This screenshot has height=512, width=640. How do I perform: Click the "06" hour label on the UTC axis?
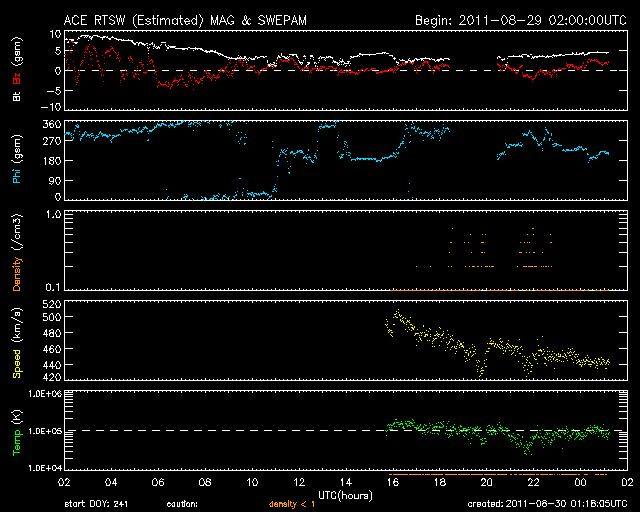coord(158,482)
